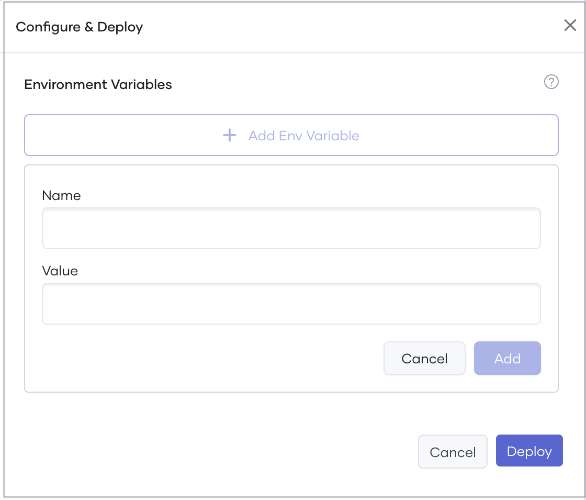Click the Value field label
586x500 pixels.
[x=60, y=271]
